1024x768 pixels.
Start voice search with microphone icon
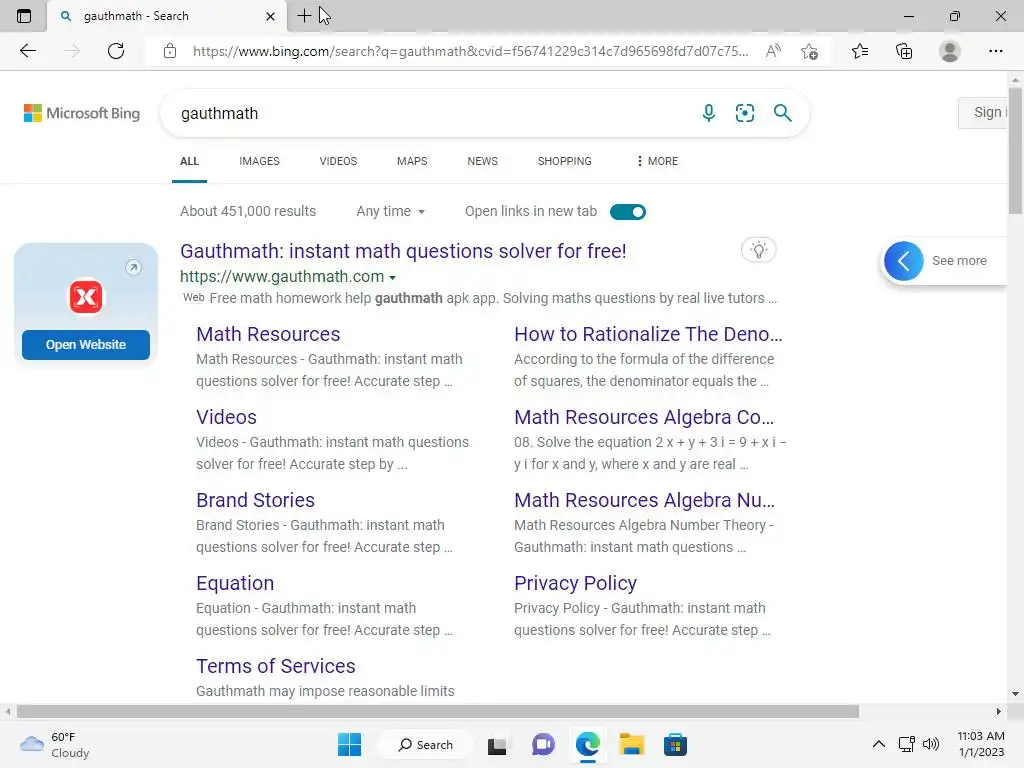[x=709, y=113]
